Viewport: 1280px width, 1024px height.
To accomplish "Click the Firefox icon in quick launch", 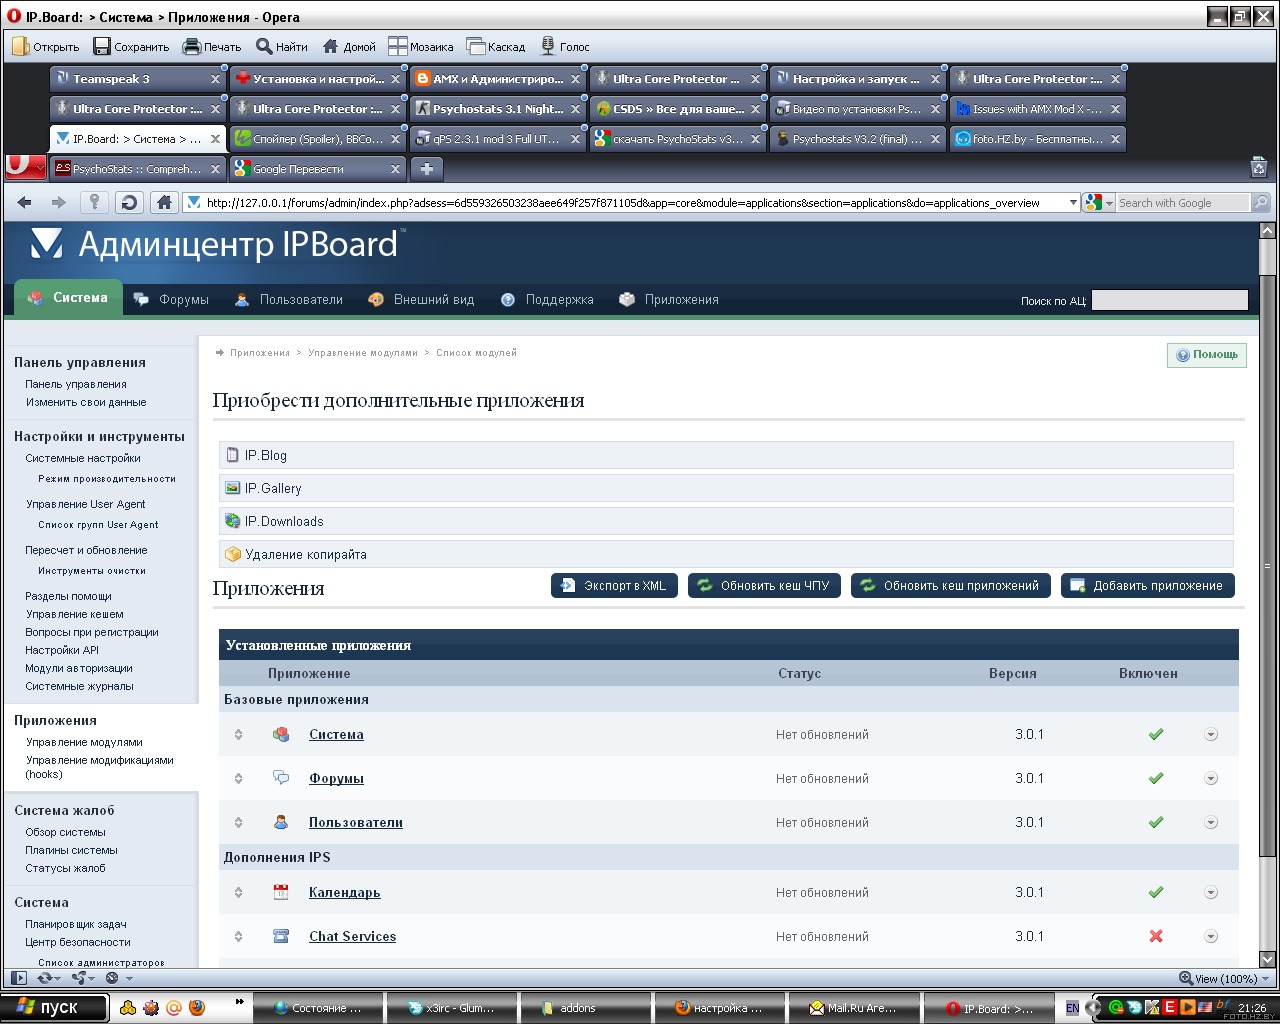I will pyautogui.click(x=197, y=1008).
